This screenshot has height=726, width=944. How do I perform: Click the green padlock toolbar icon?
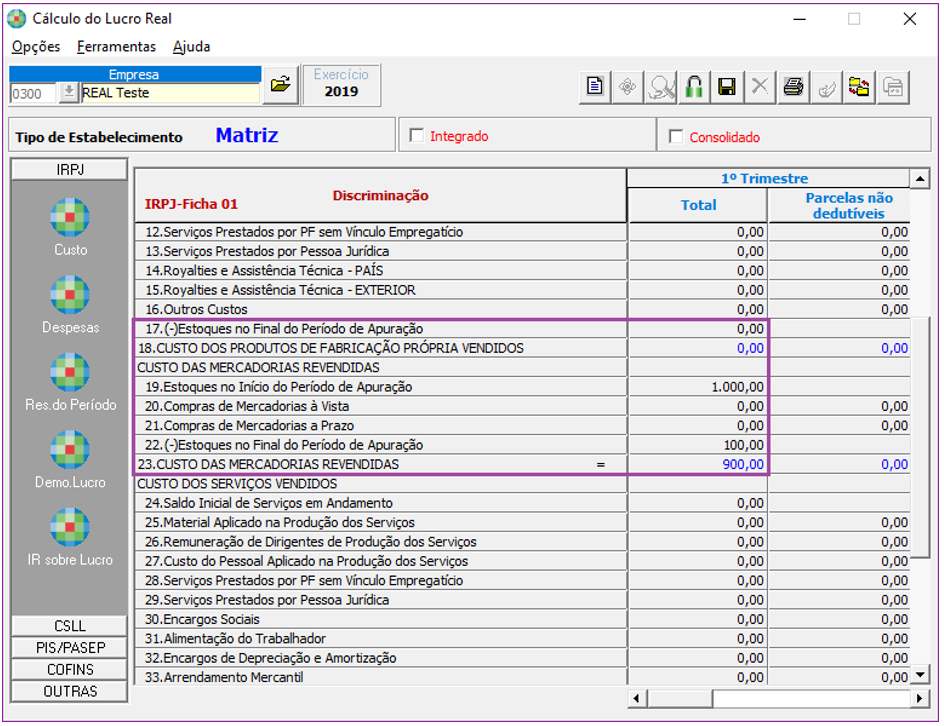pos(694,87)
